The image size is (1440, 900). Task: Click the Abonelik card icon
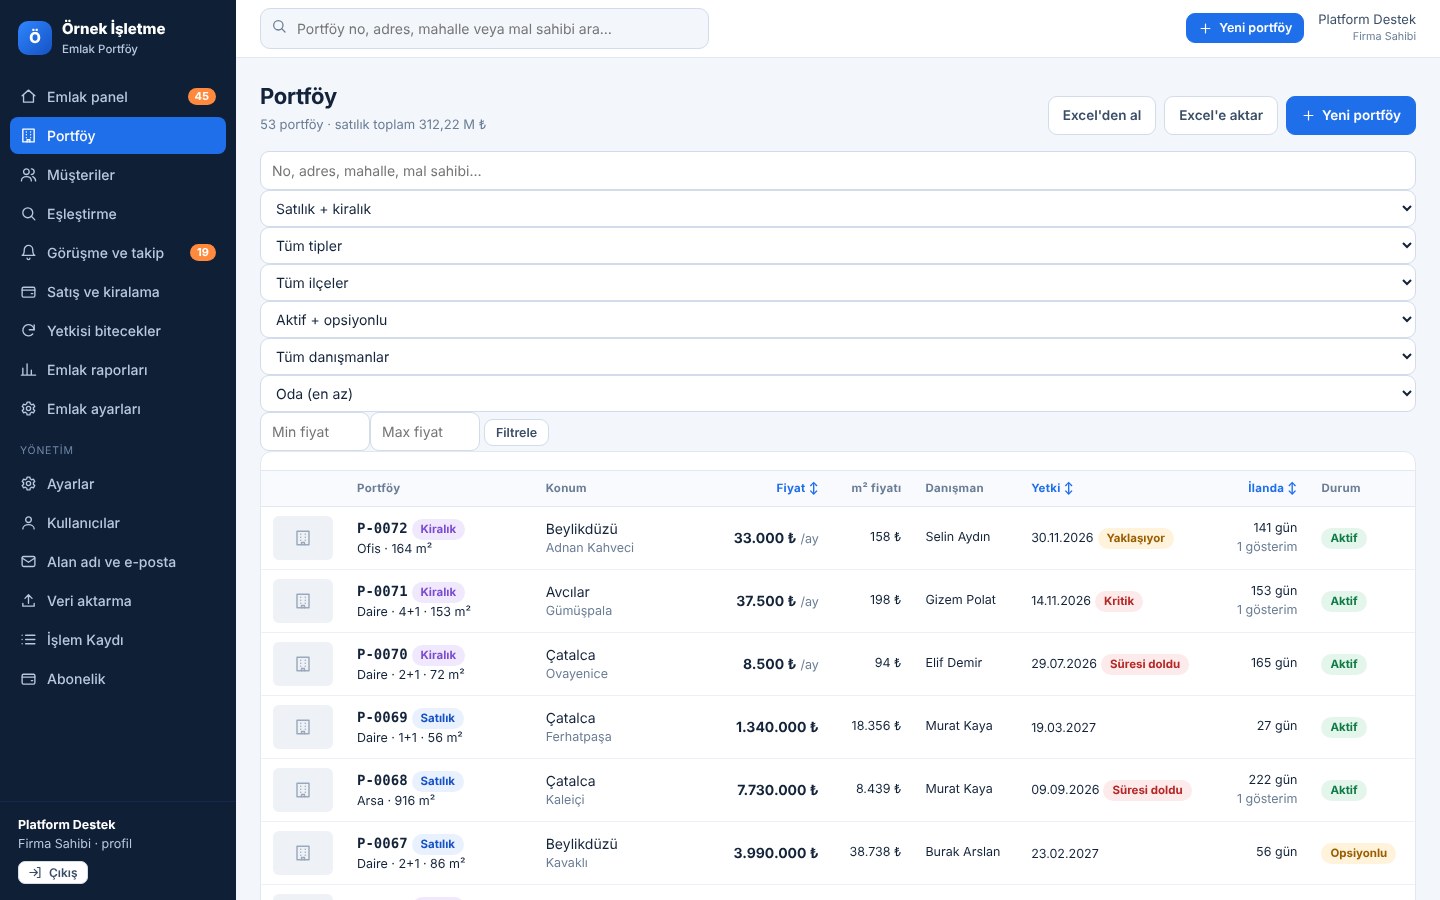29,679
